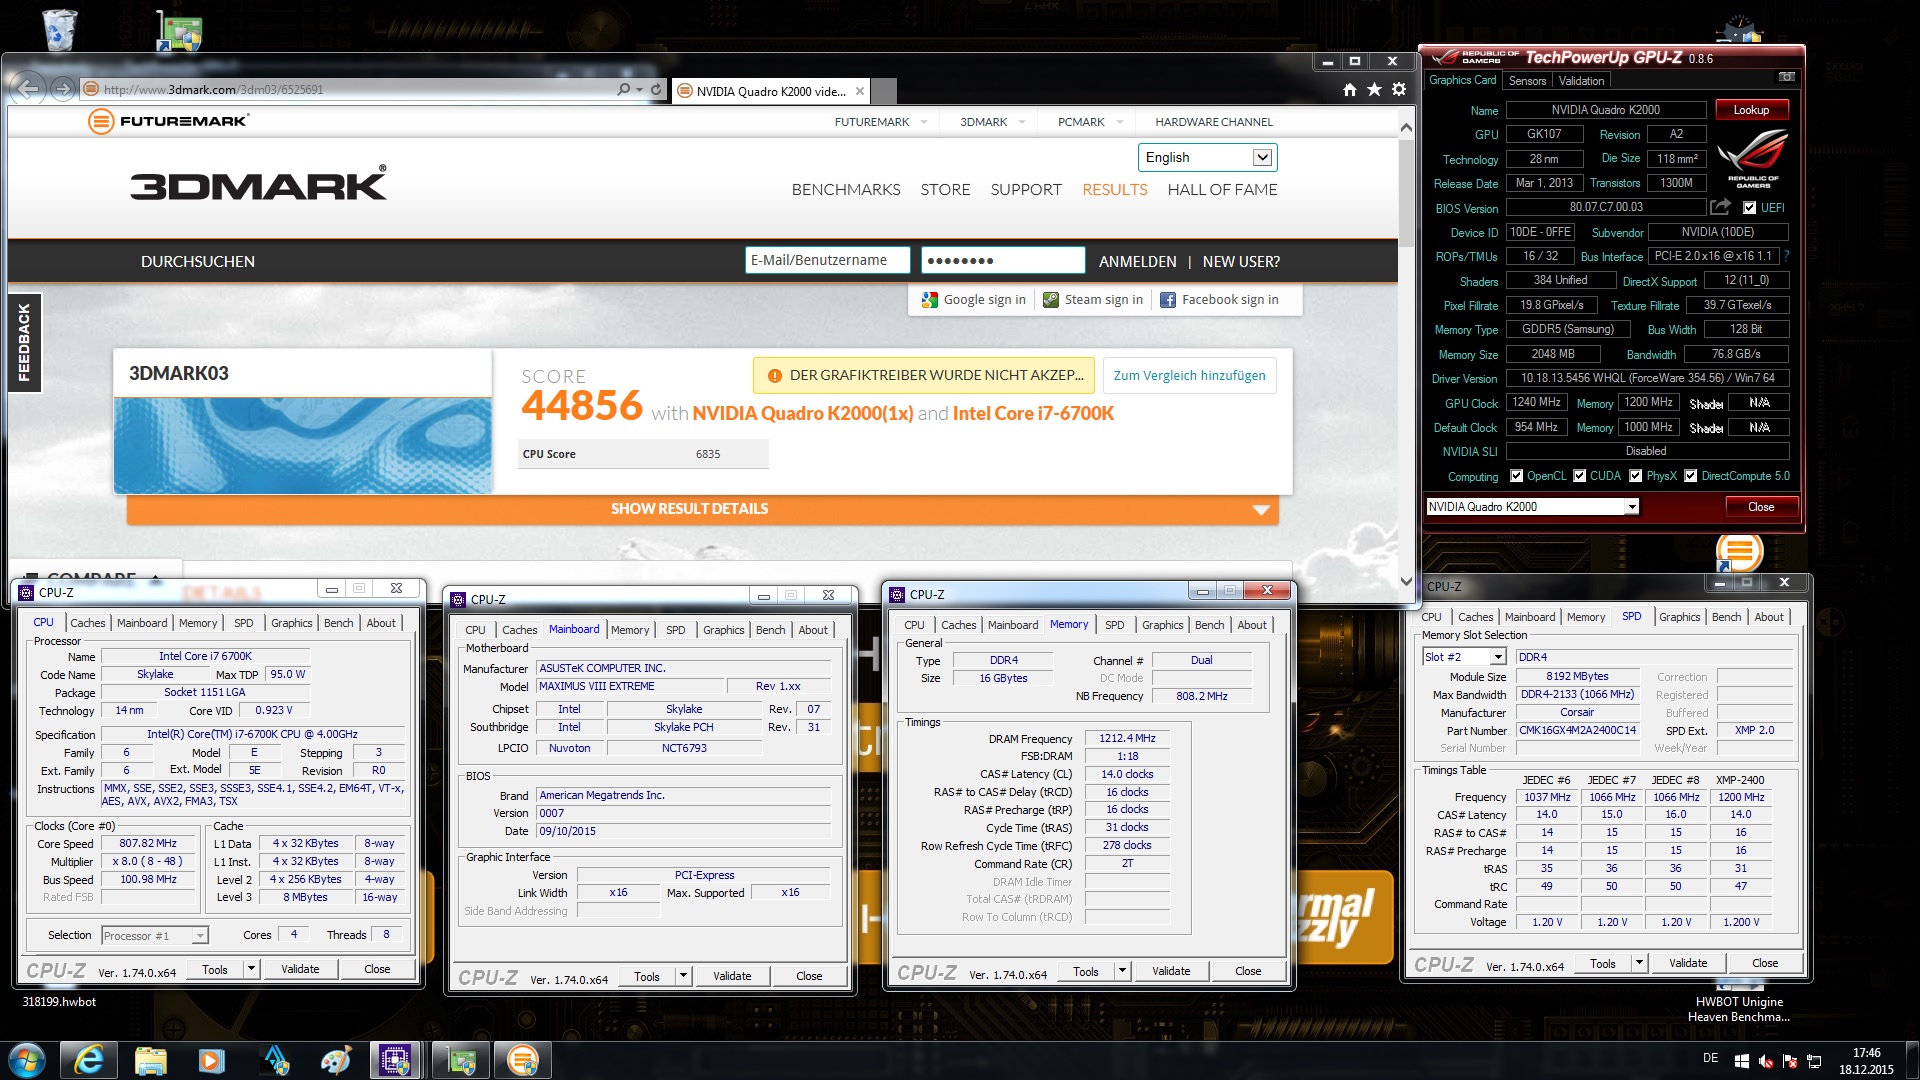Click the driver not accepted warning banner

pyautogui.click(x=924, y=376)
